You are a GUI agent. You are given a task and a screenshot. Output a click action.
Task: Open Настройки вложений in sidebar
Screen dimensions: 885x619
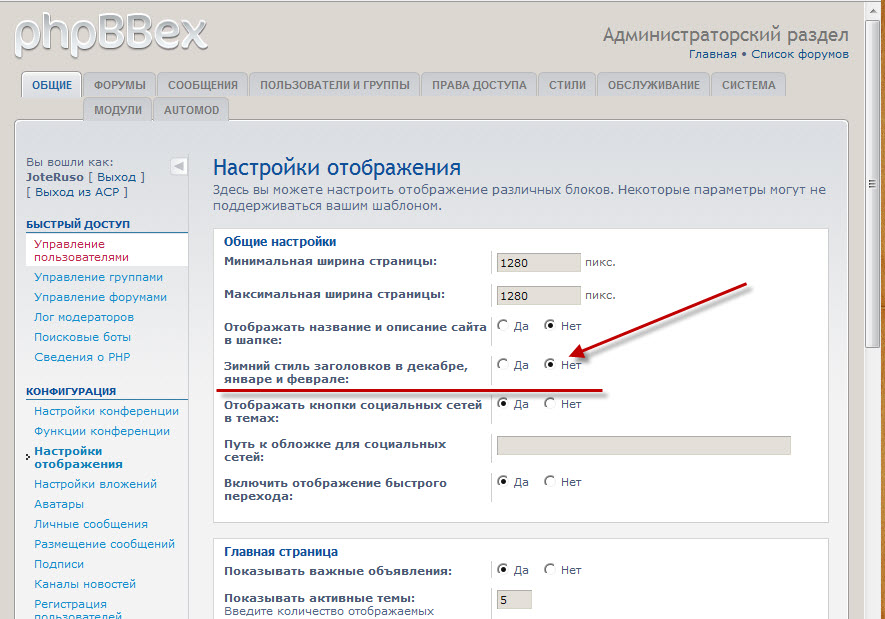click(95, 484)
